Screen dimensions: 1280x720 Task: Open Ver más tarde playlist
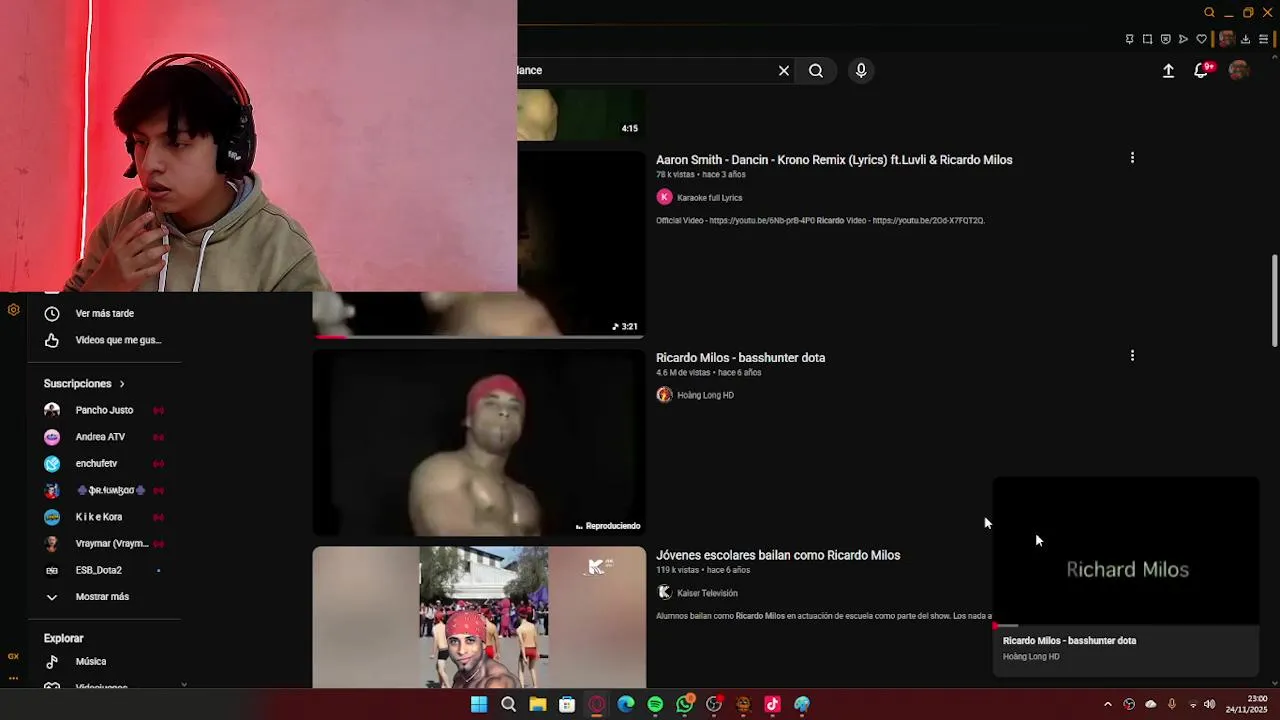pos(104,314)
